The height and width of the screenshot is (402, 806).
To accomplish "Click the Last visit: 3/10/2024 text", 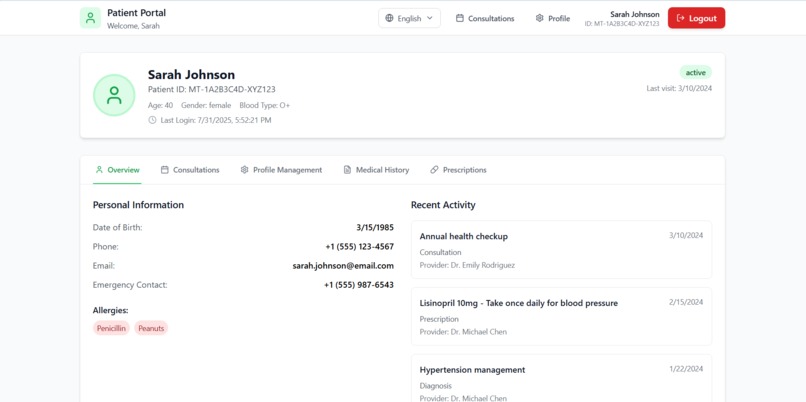I will coord(679,88).
